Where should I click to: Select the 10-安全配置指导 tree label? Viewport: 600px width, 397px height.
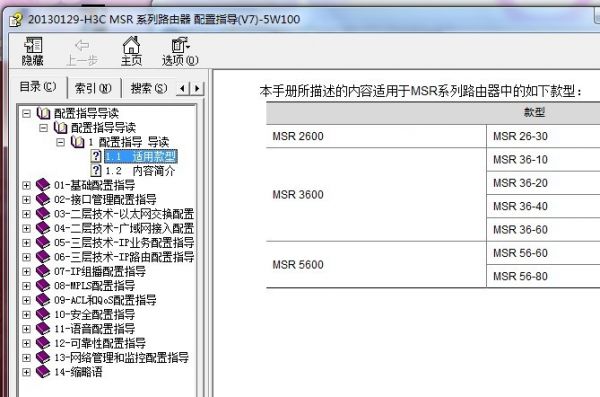click(95, 315)
